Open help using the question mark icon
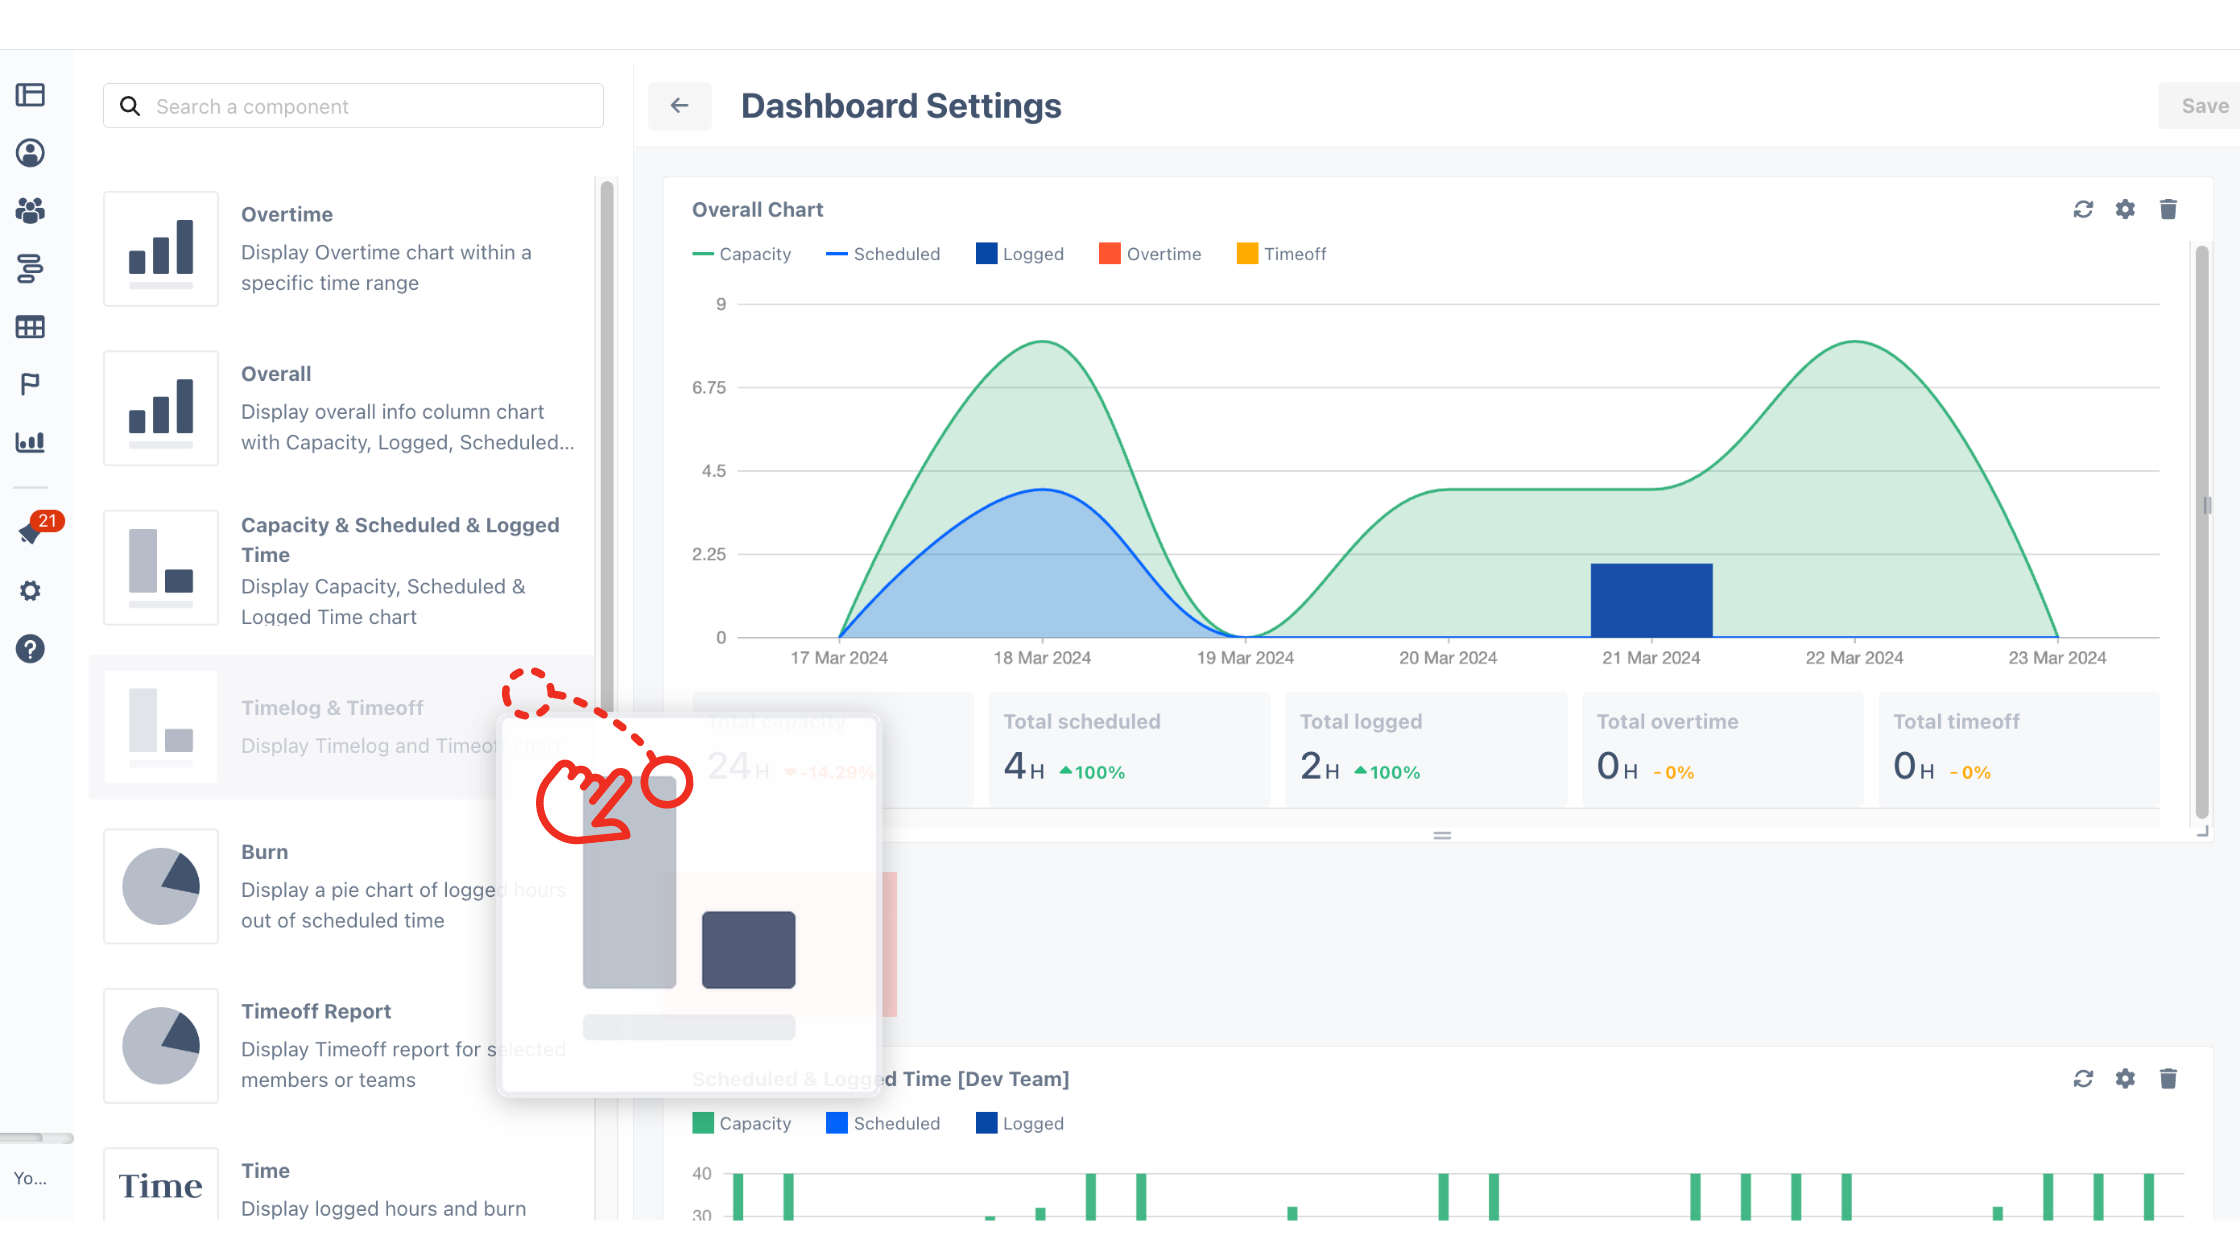Image resolution: width=2240 pixels, height=1260 pixels. [31, 650]
